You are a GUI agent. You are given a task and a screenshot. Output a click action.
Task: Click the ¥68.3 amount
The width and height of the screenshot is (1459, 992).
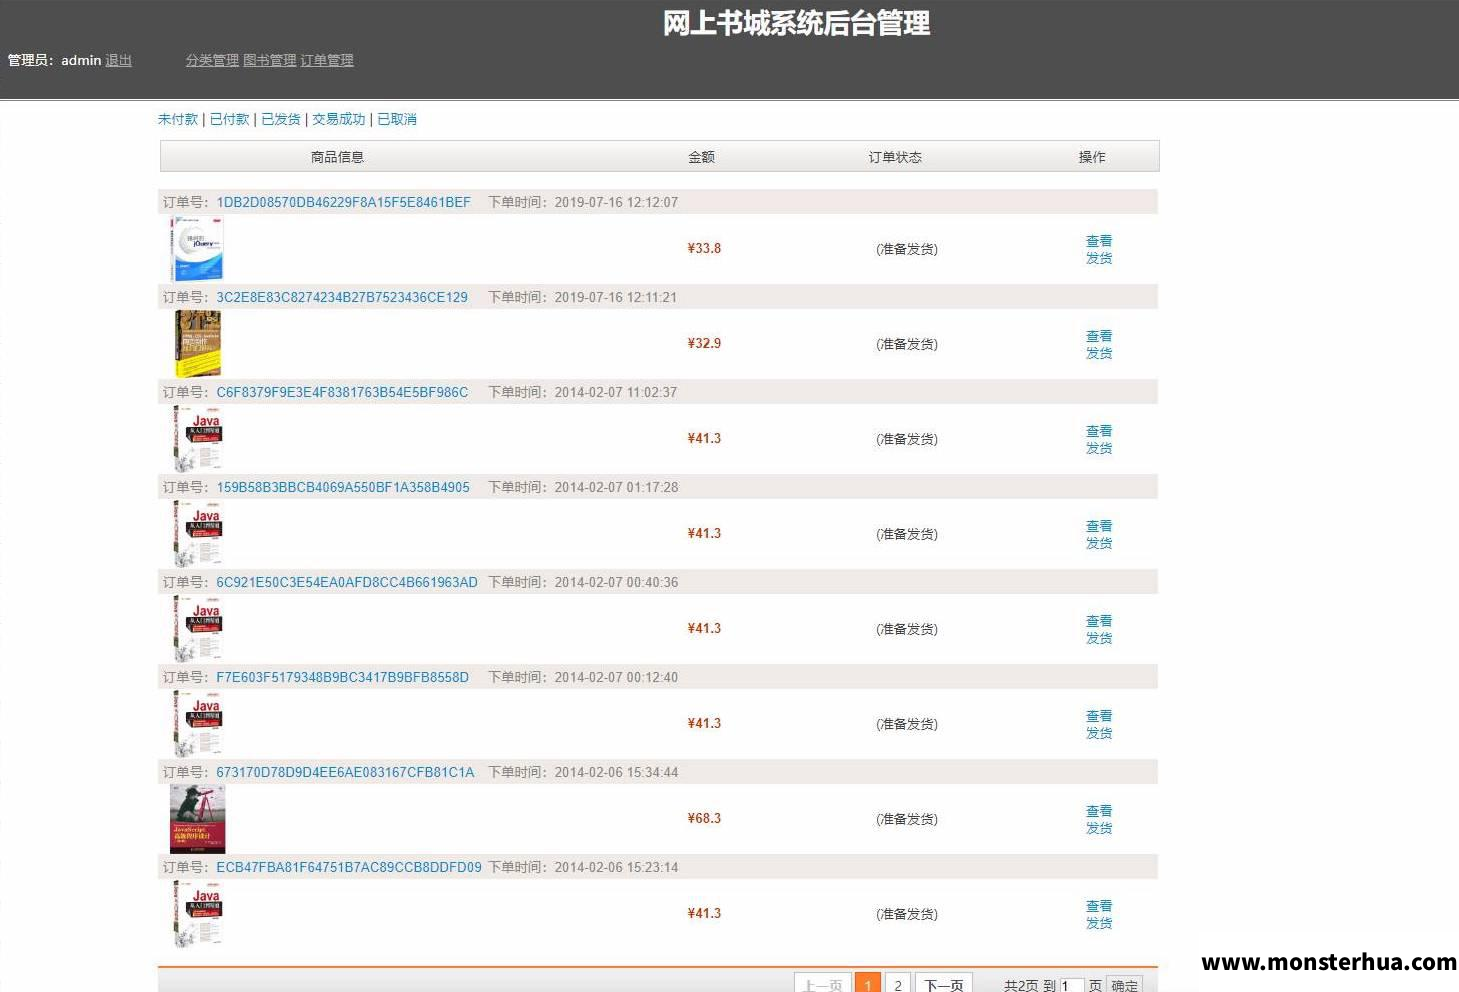point(704,818)
